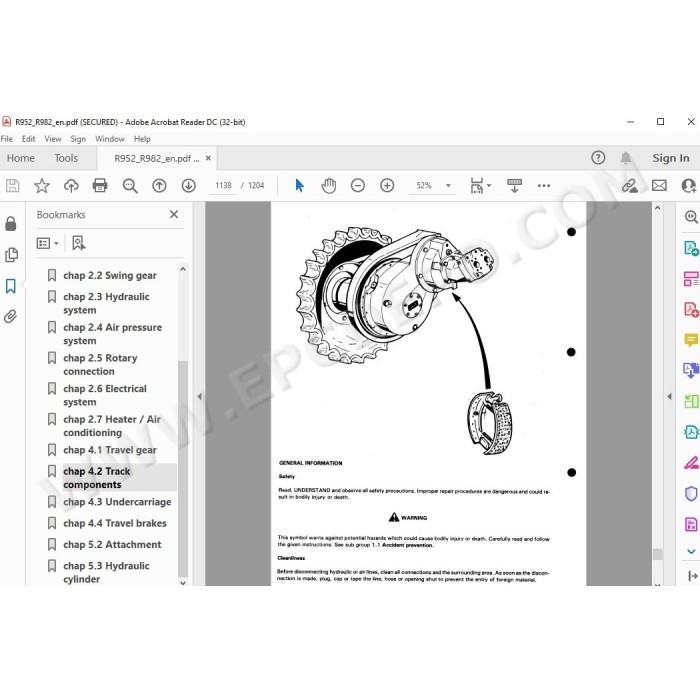Open the Protect shield tool icon
The image size is (700, 700).
tap(691, 493)
